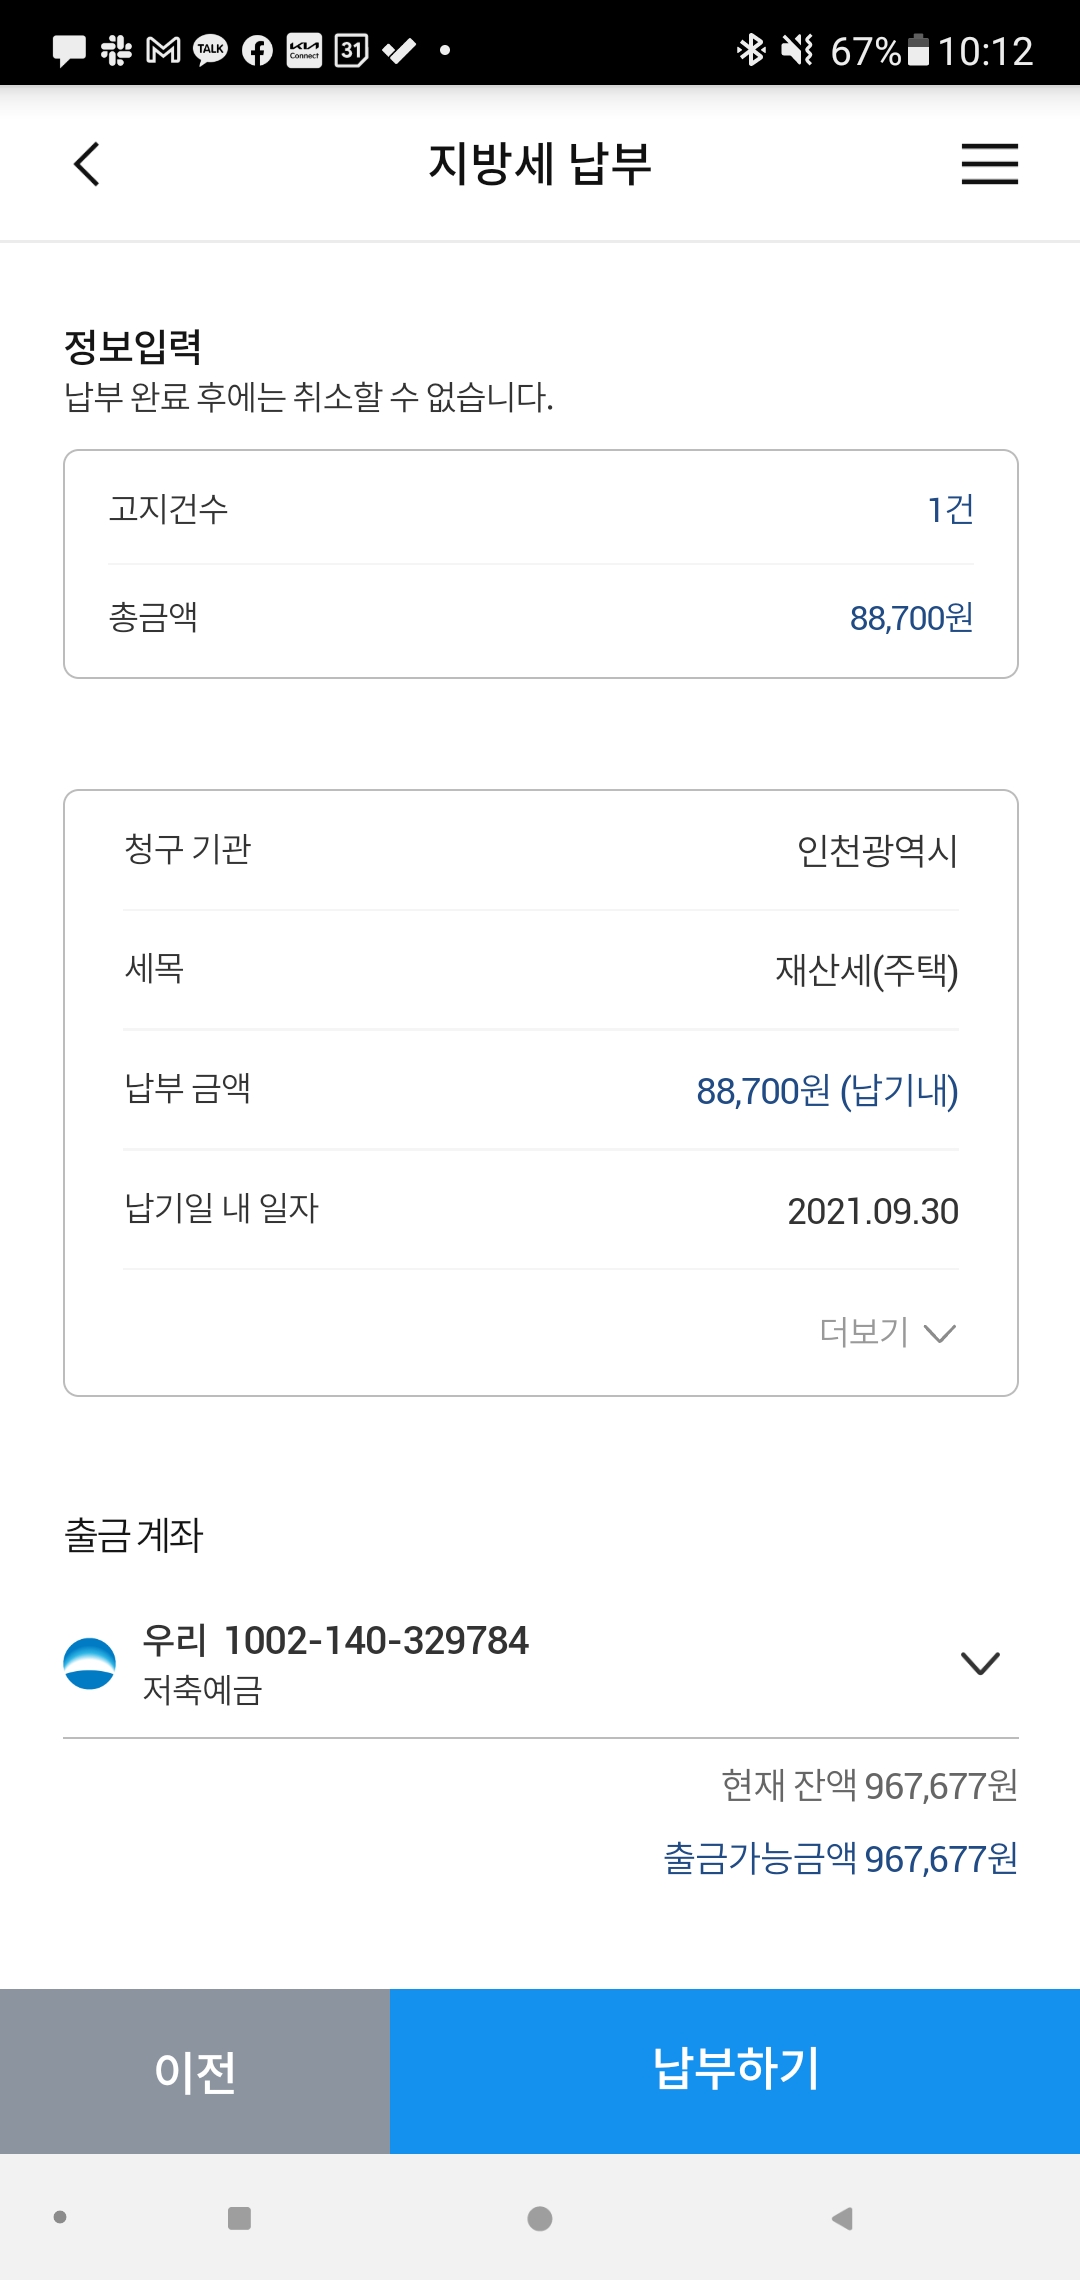Image resolution: width=1080 pixels, height=2280 pixels.
Task: Tap the Android back navigation triangle
Action: (x=842, y=2219)
